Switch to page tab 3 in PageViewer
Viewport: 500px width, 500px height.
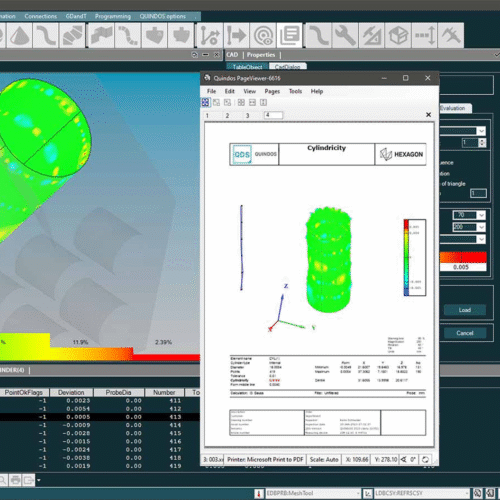[247, 115]
